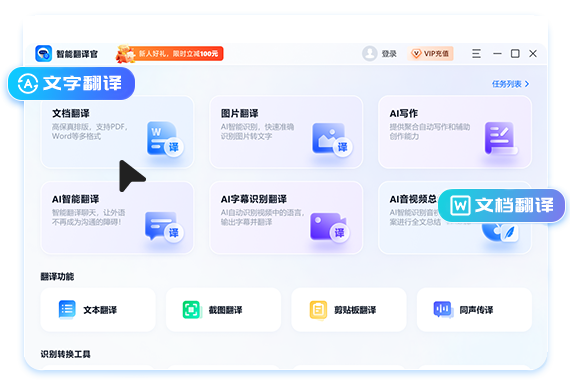
Task: Open the 截图翻译 screenshot translation button
Action: [223, 310]
